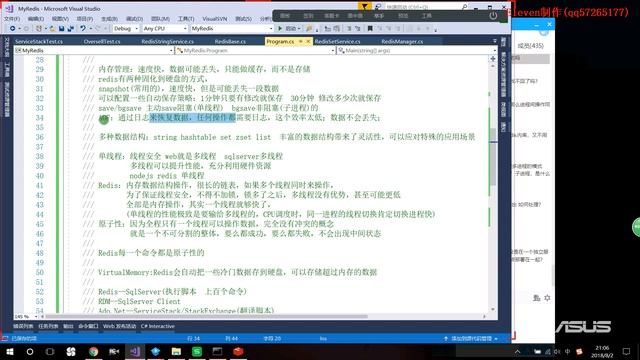Click the star icon in chat window
The width and height of the screenshot is (640, 360).
click(x=547, y=298)
